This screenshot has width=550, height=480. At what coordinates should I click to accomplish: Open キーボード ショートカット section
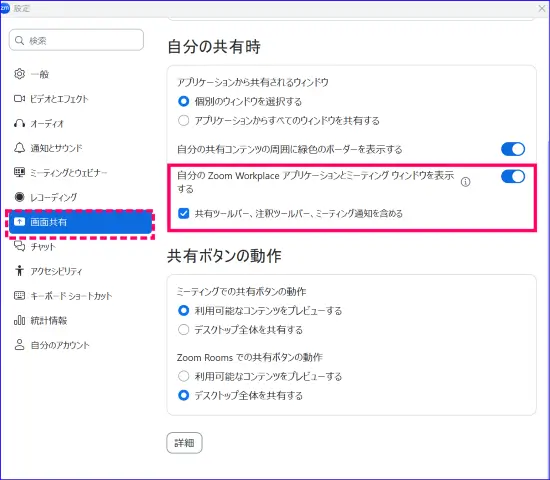coord(81,295)
